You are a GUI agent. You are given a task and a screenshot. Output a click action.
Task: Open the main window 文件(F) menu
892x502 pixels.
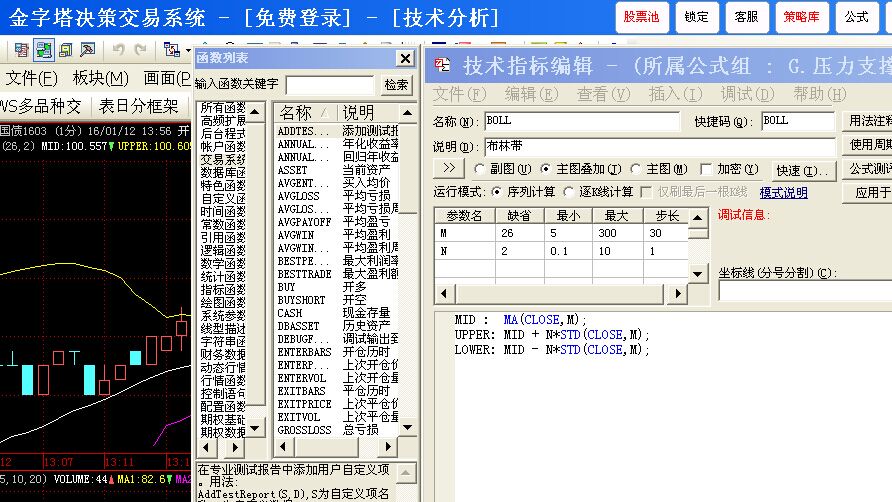[31, 78]
